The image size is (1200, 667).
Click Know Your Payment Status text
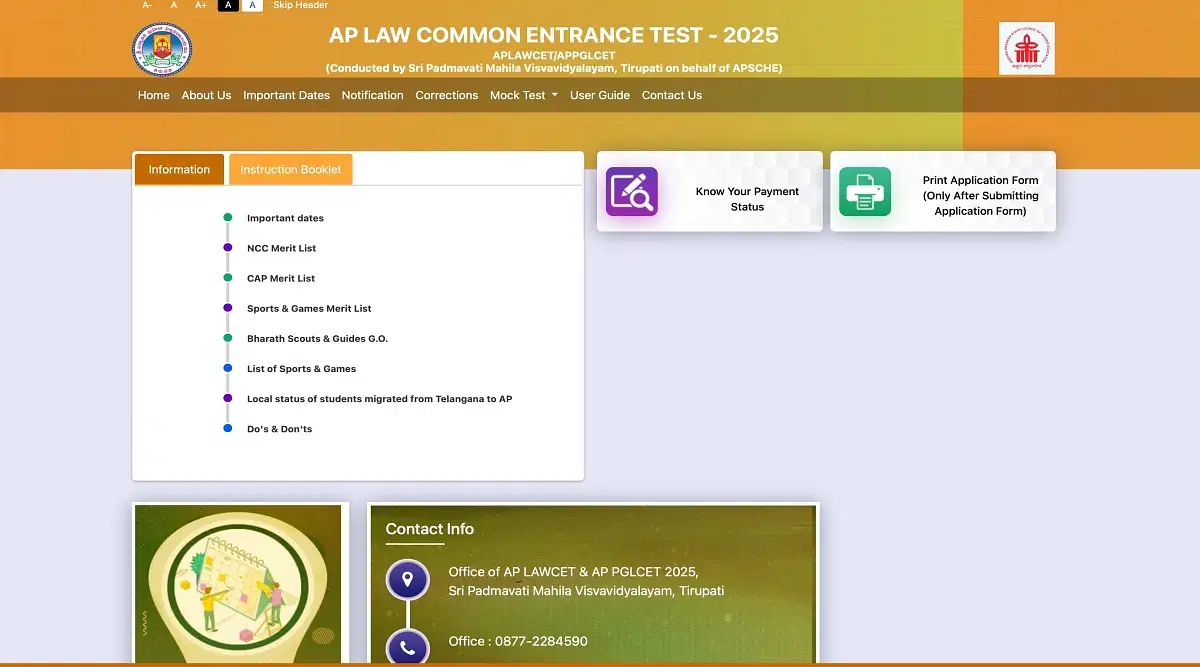point(747,199)
